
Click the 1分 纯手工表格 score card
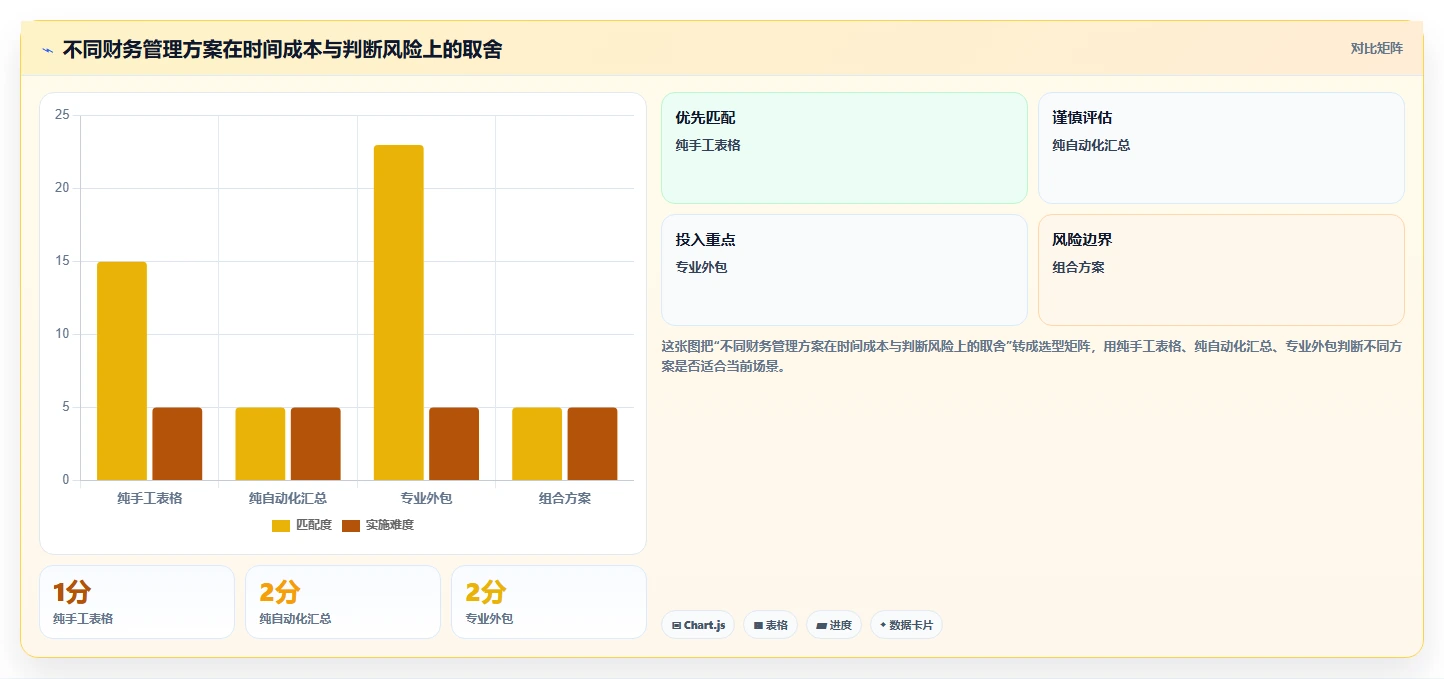click(x=137, y=602)
